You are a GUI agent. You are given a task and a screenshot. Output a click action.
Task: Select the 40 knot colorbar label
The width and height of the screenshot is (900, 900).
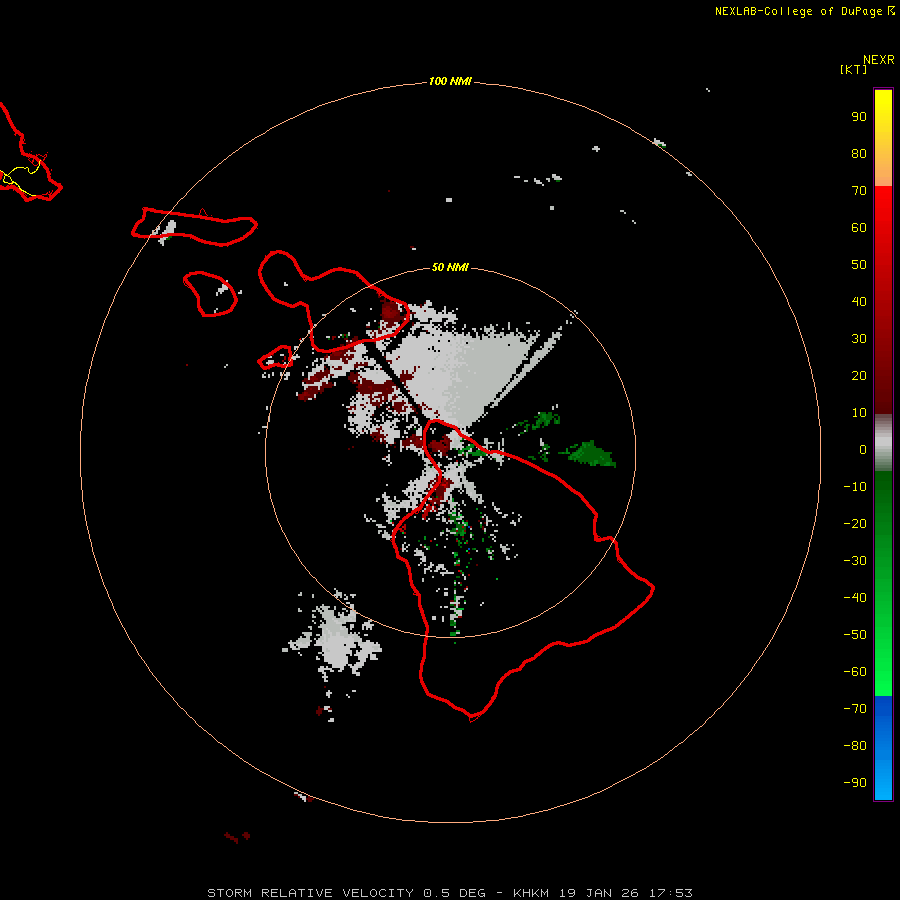859,301
